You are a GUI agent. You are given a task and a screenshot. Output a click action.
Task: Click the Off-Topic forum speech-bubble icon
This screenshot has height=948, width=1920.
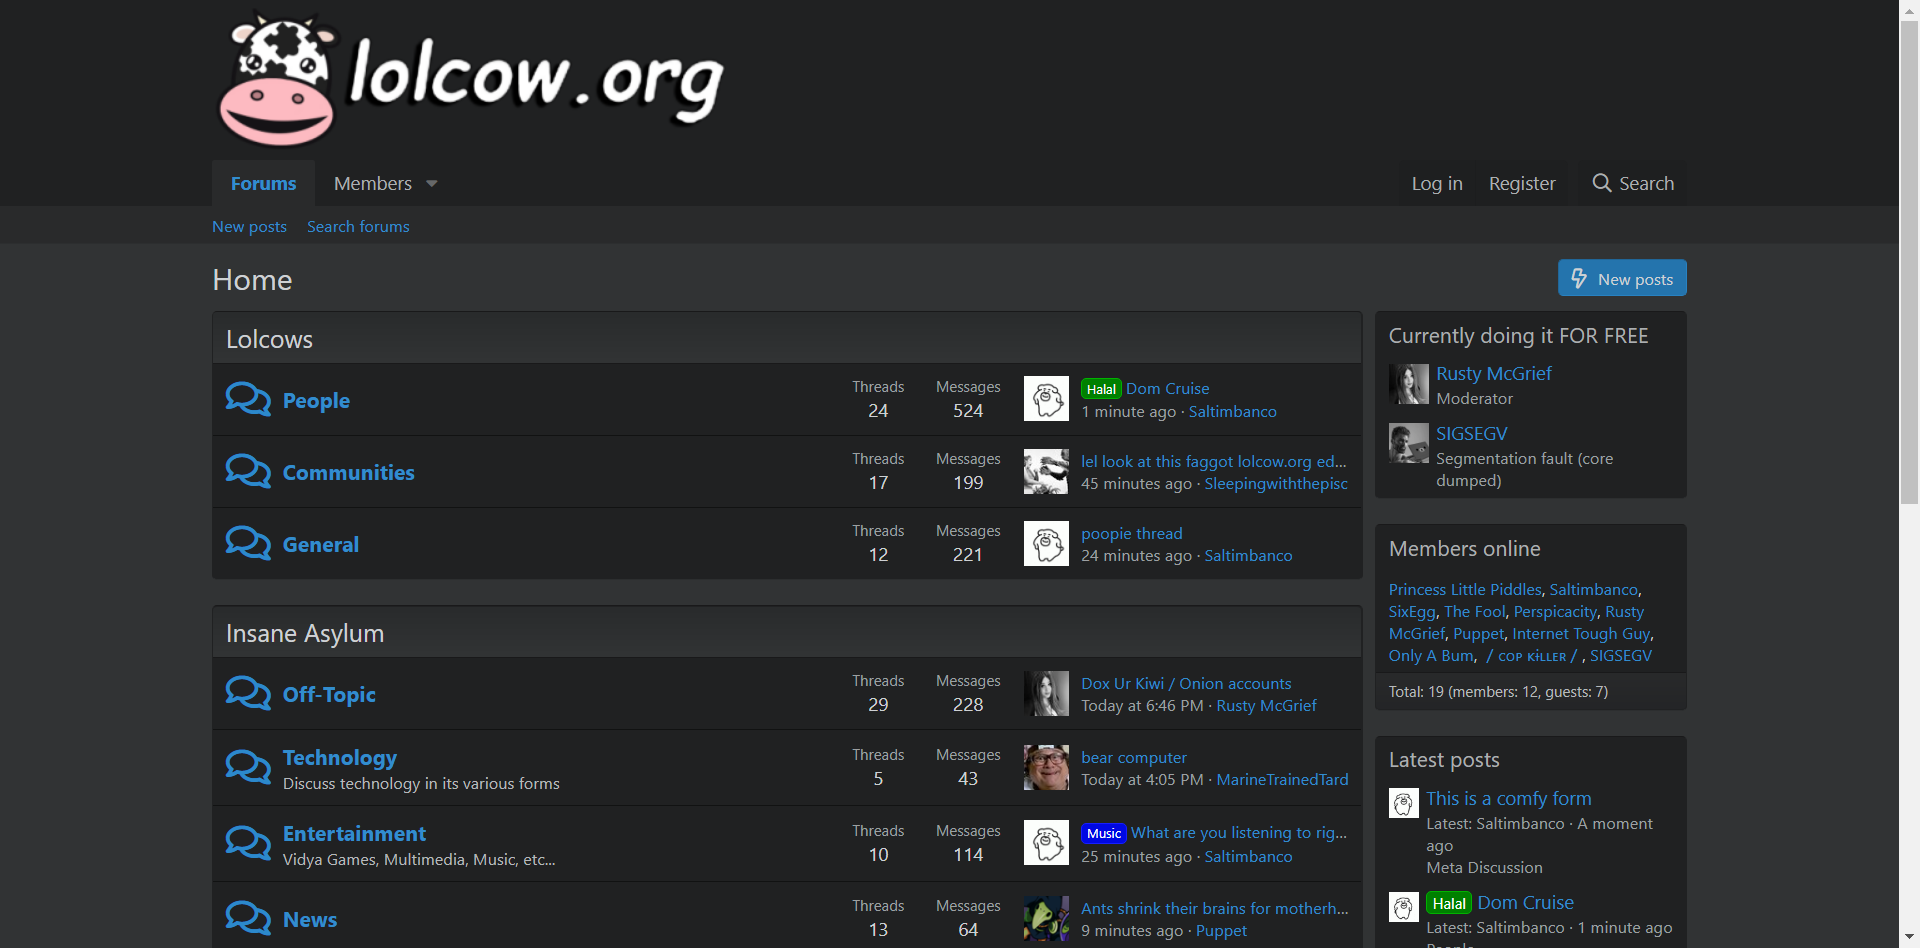pos(248,693)
